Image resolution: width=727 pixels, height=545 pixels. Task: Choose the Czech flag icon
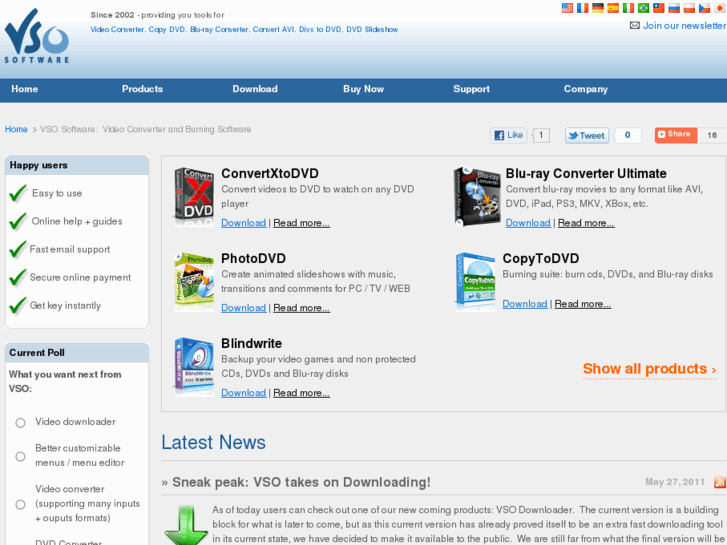click(705, 8)
